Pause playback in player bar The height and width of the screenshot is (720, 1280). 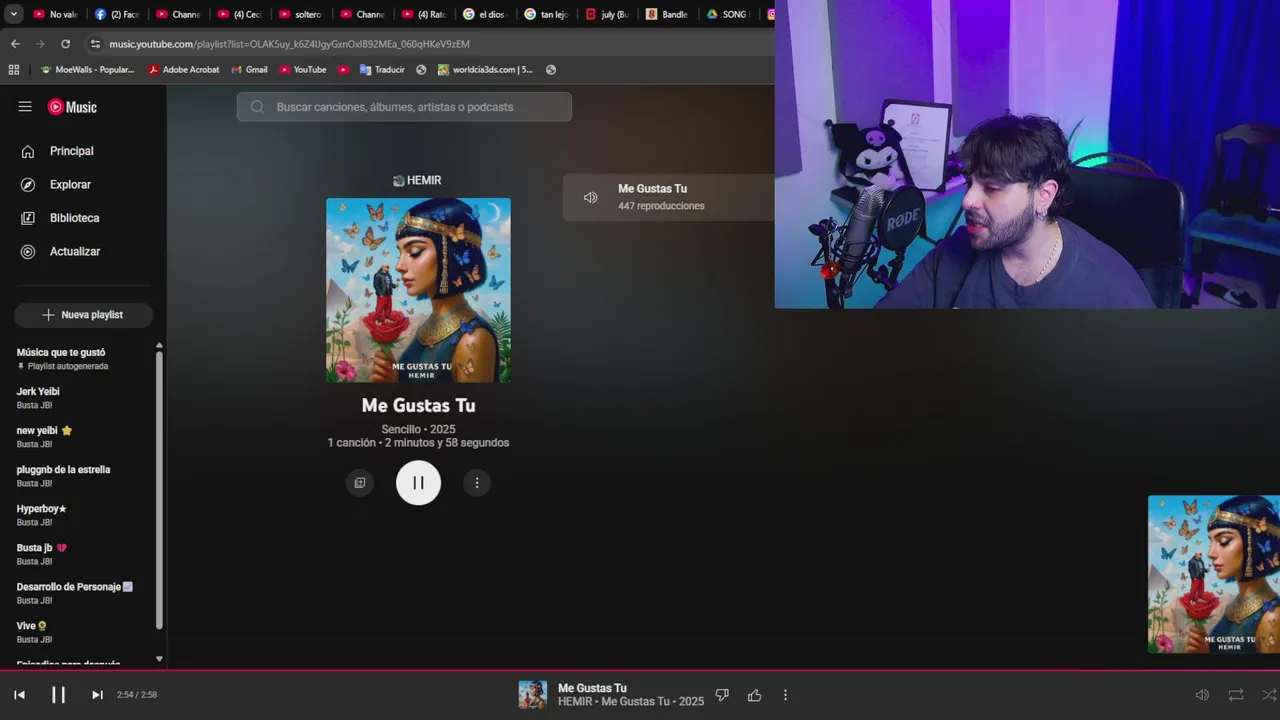(58, 695)
